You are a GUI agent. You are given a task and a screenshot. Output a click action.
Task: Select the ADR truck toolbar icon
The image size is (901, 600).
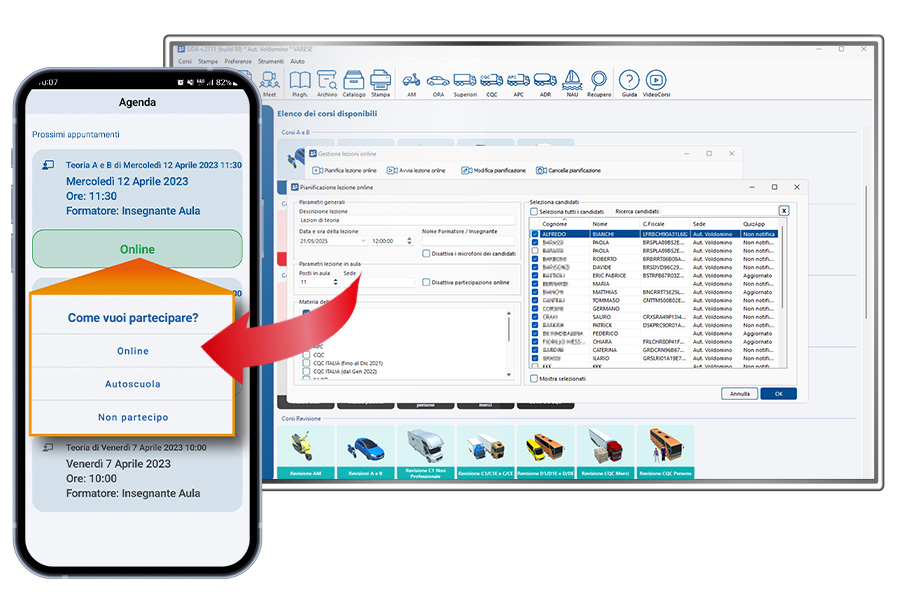pyautogui.click(x=545, y=83)
